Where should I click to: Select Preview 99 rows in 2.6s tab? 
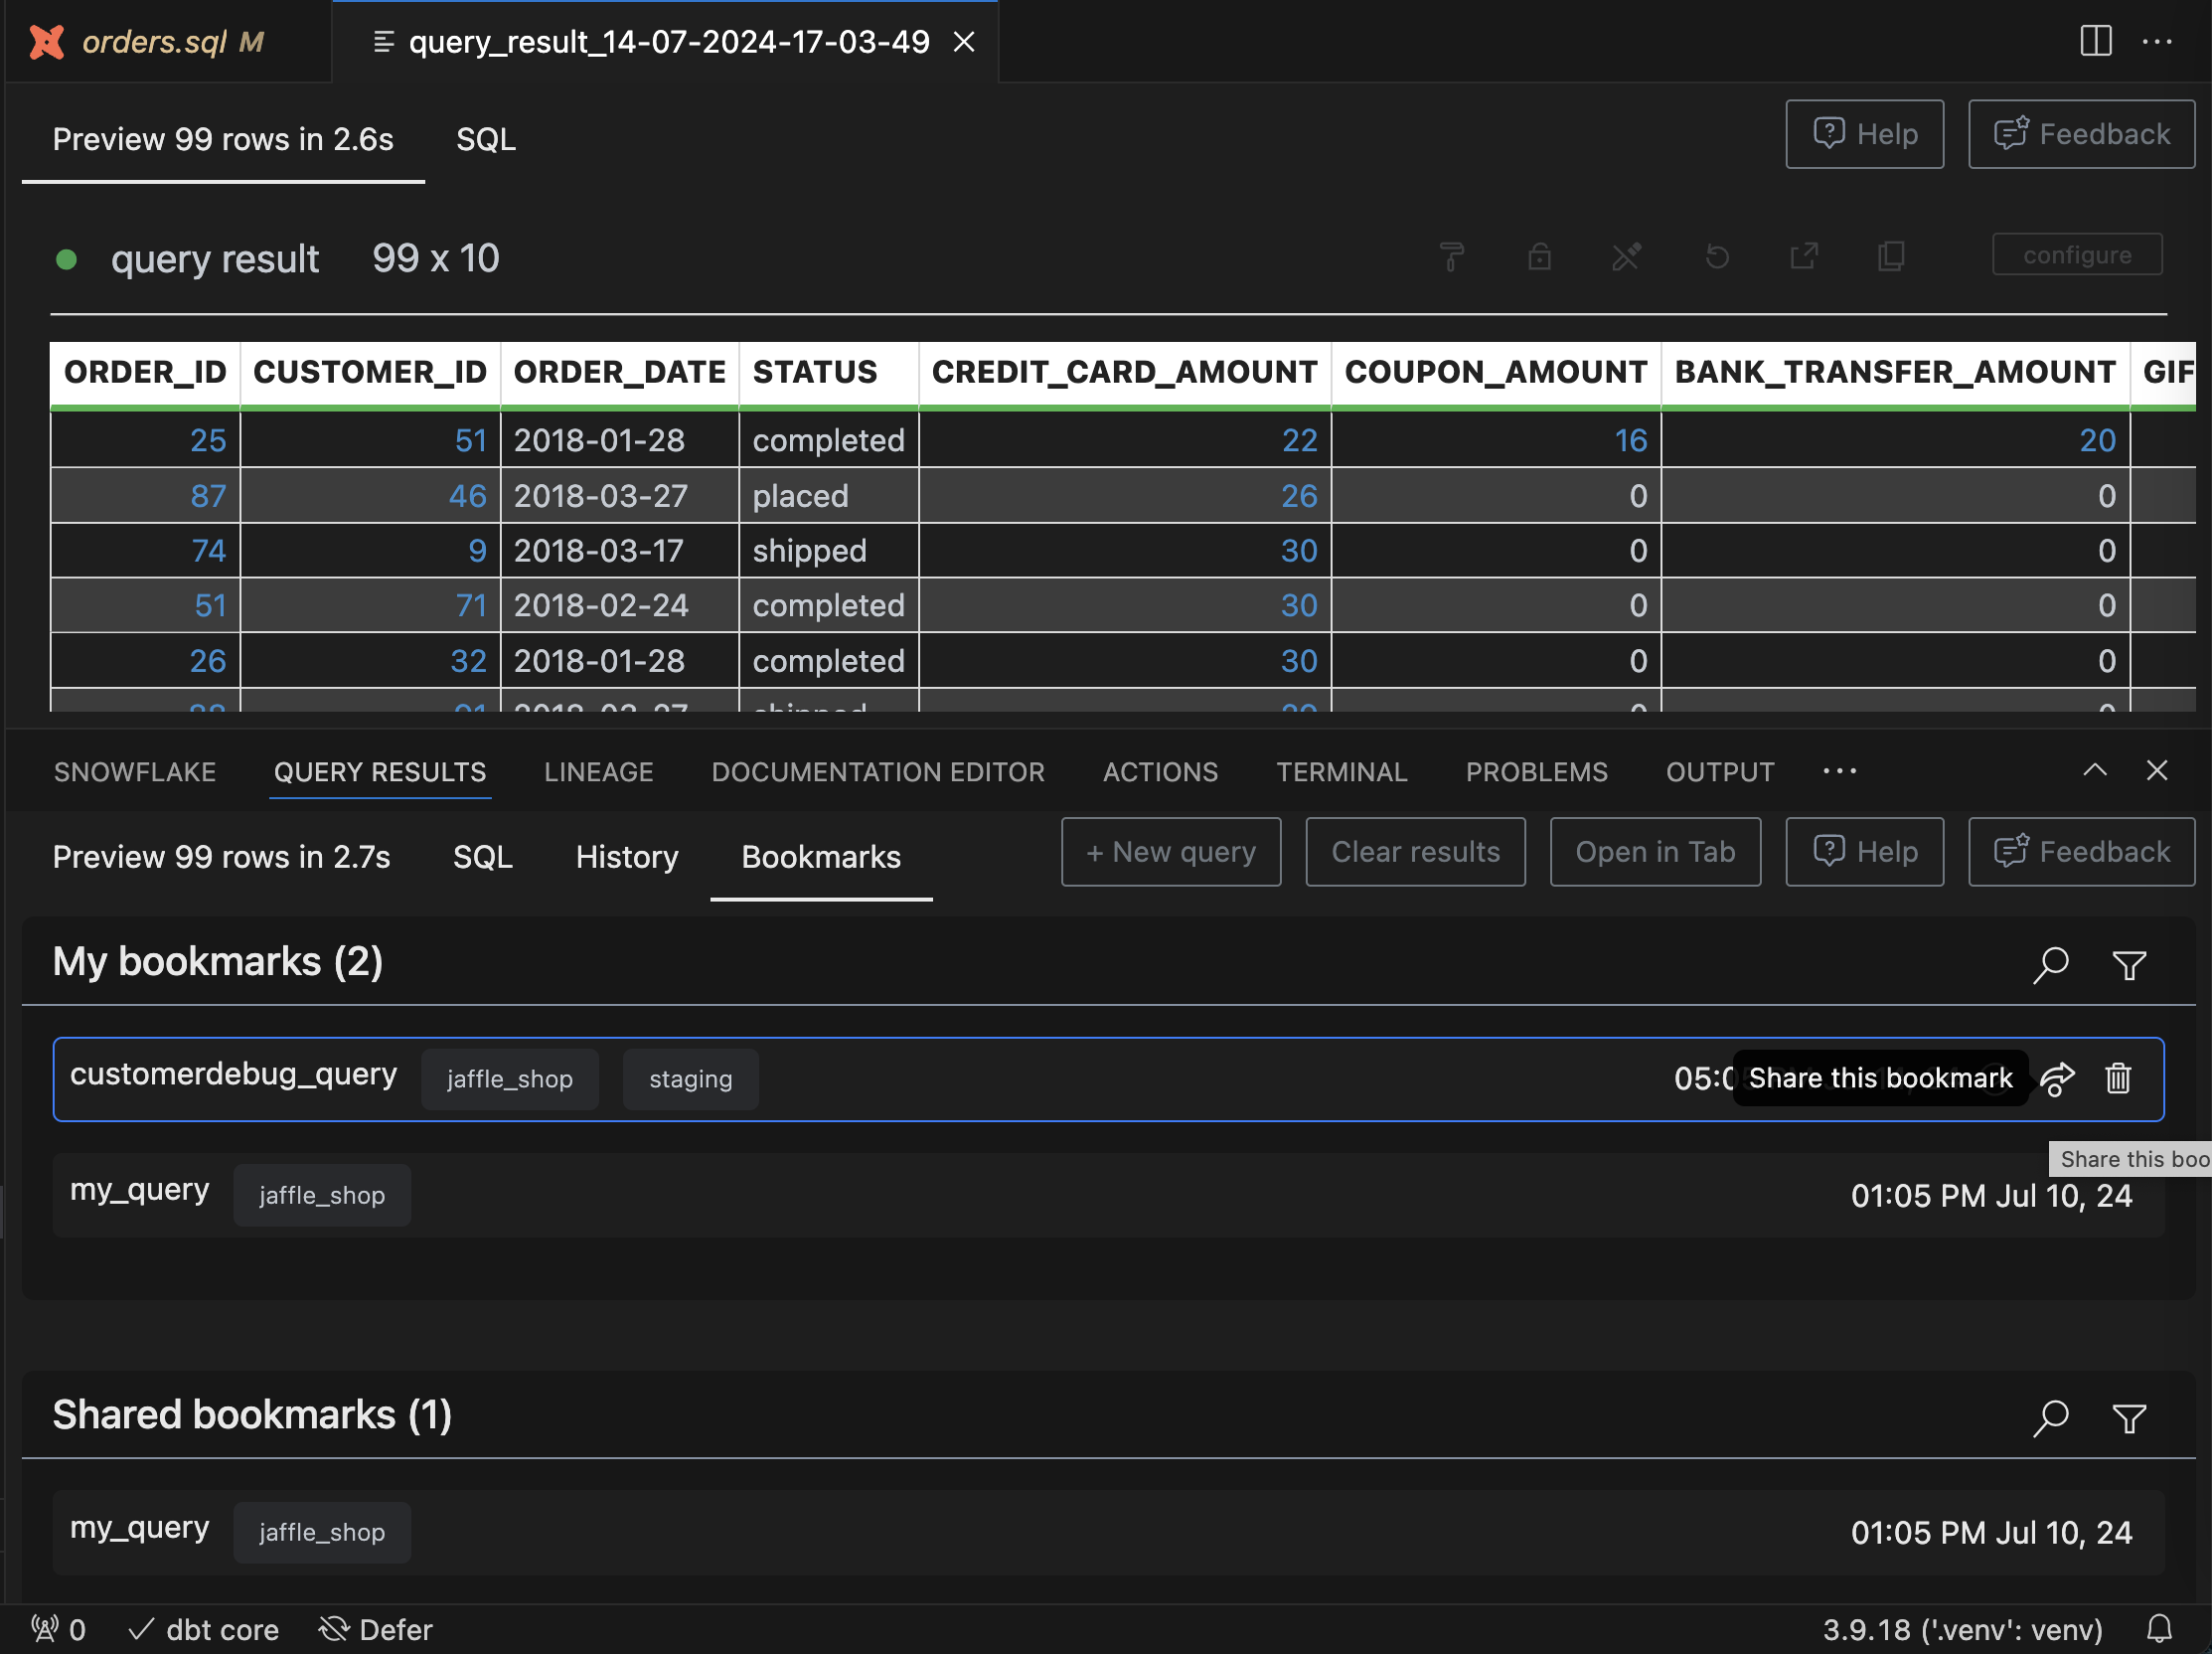[x=223, y=139]
